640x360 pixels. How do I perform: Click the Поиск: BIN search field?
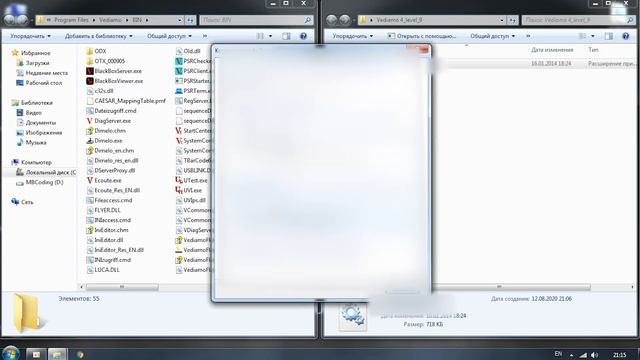point(256,20)
